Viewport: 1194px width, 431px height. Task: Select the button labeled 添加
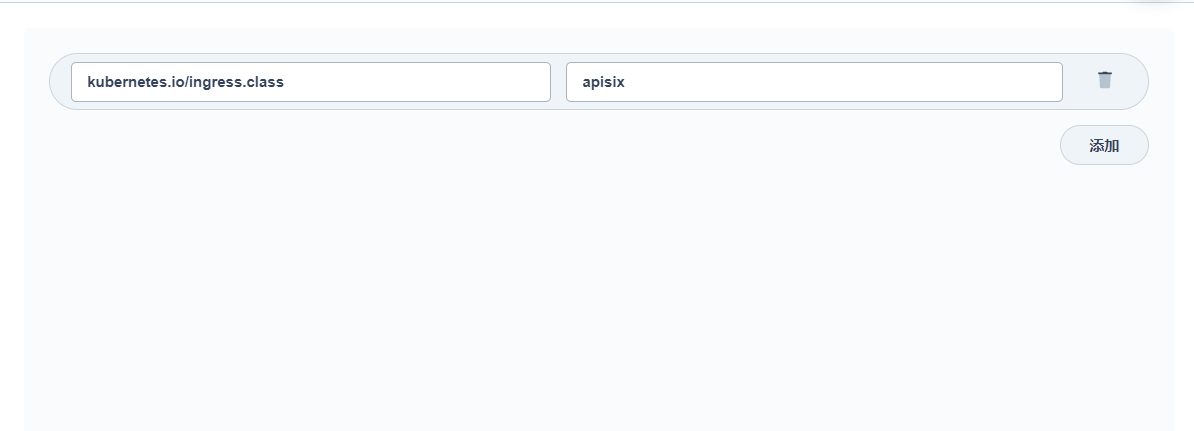(x=1104, y=145)
